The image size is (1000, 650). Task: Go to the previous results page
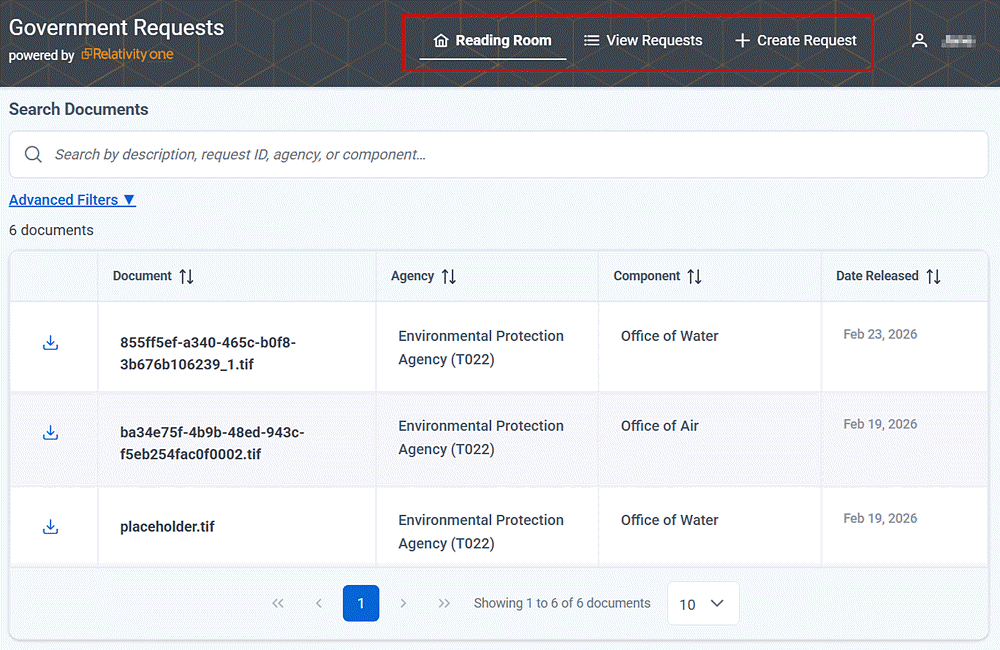point(319,603)
